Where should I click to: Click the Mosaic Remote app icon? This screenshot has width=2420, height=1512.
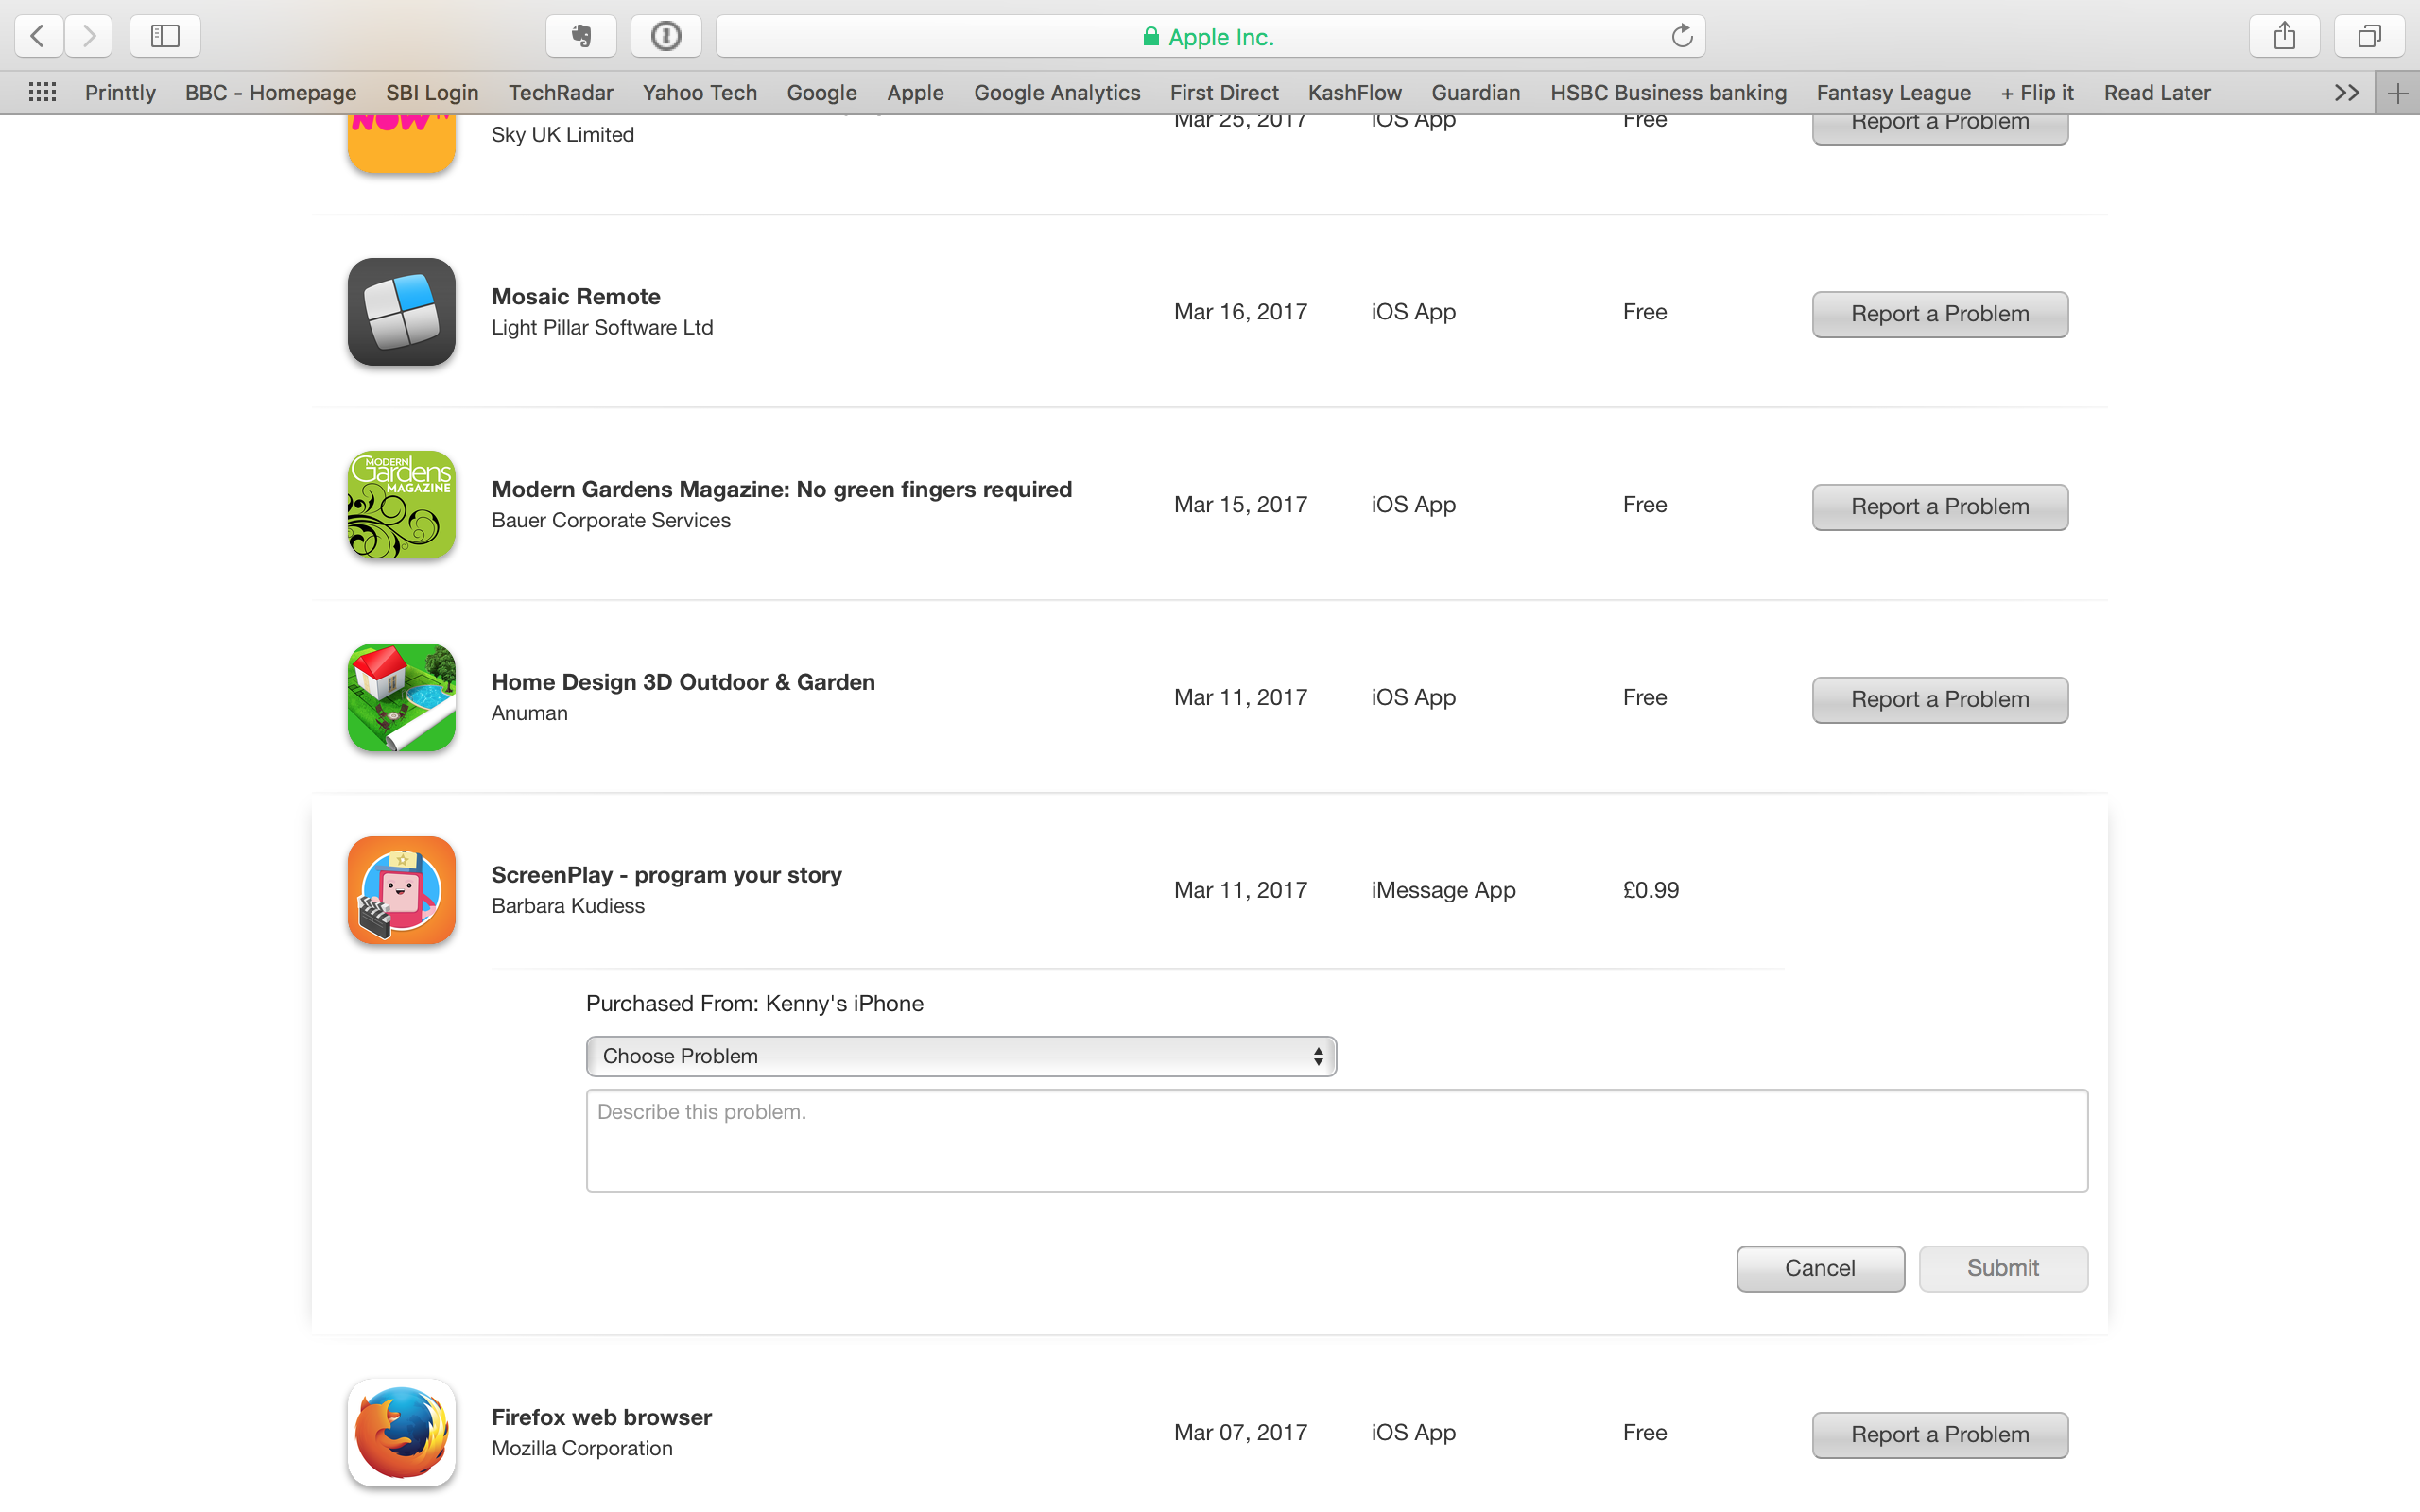[402, 312]
